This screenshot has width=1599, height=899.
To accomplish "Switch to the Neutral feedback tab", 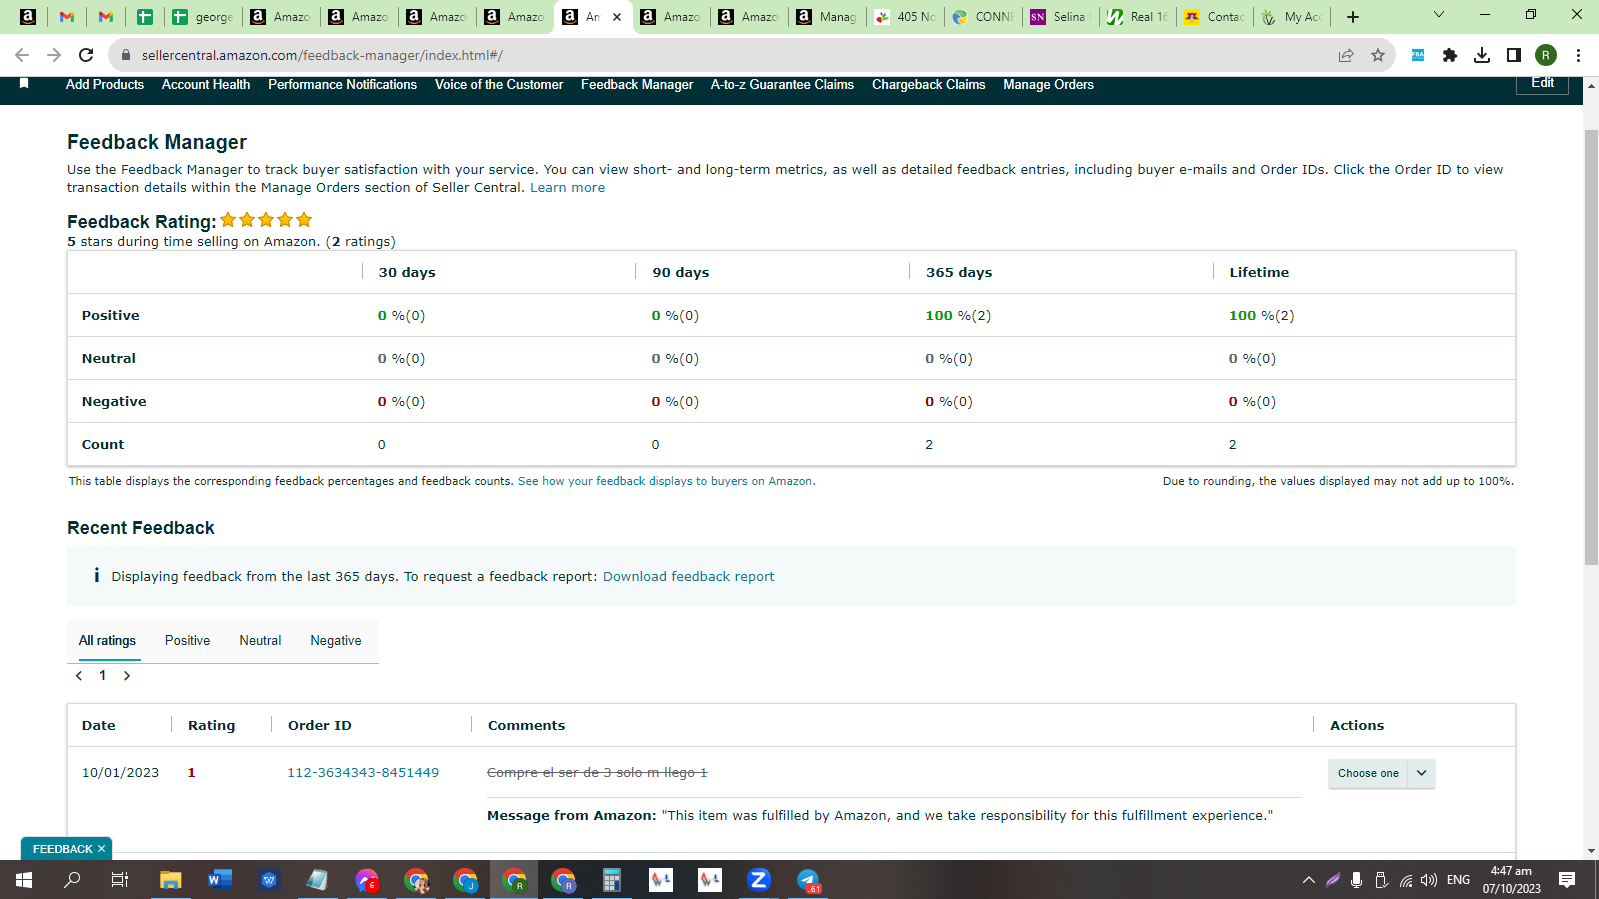I will [260, 640].
